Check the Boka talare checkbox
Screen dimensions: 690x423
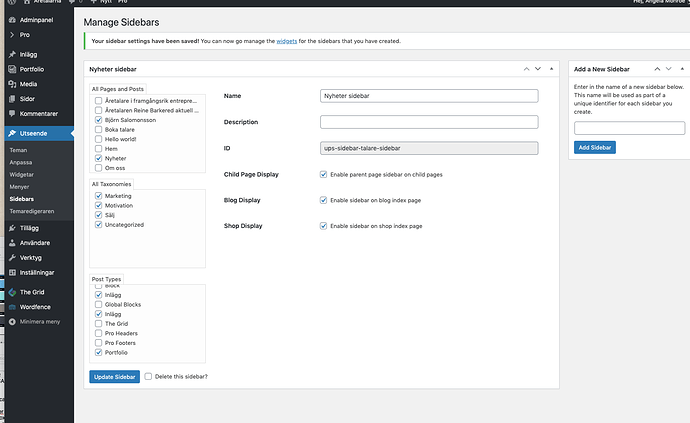(x=99, y=129)
